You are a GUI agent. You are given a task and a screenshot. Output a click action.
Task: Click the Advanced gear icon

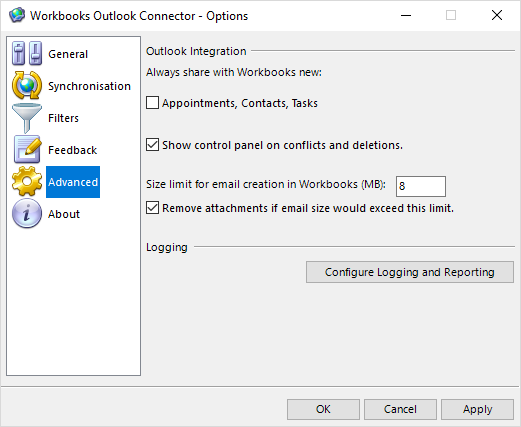pos(27,181)
